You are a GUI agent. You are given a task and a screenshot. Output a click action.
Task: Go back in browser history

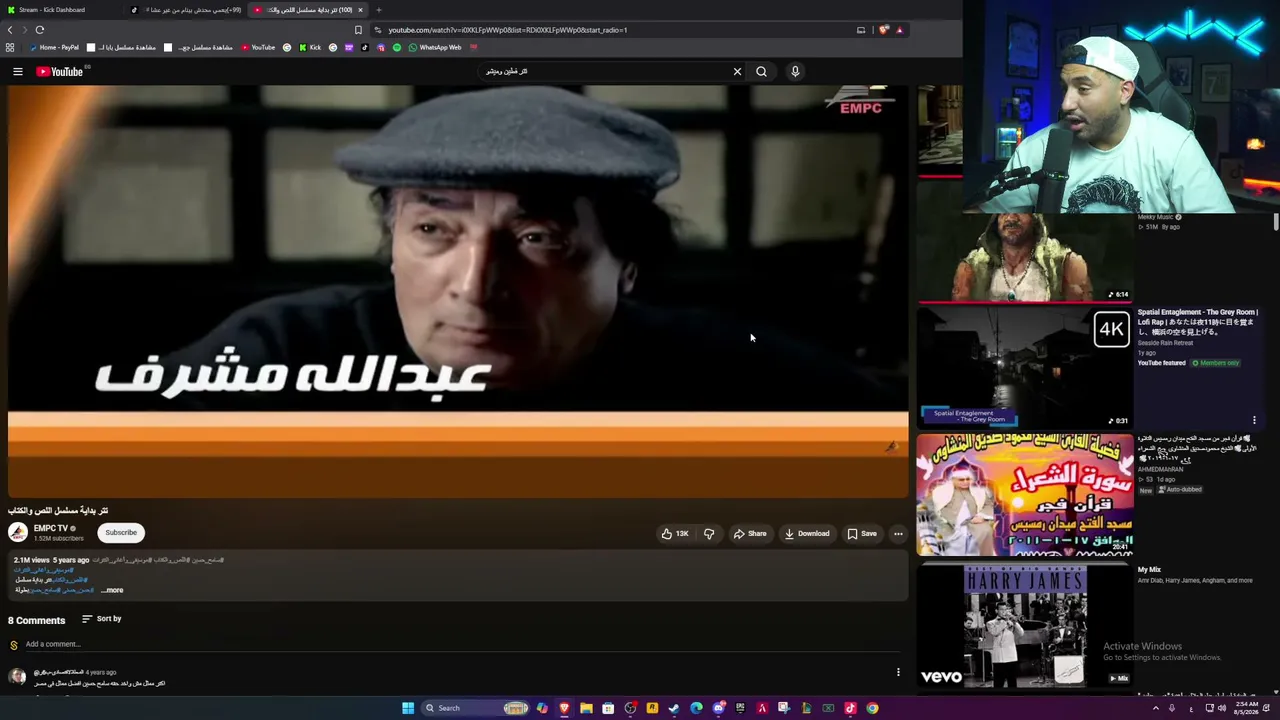(9, 30)
